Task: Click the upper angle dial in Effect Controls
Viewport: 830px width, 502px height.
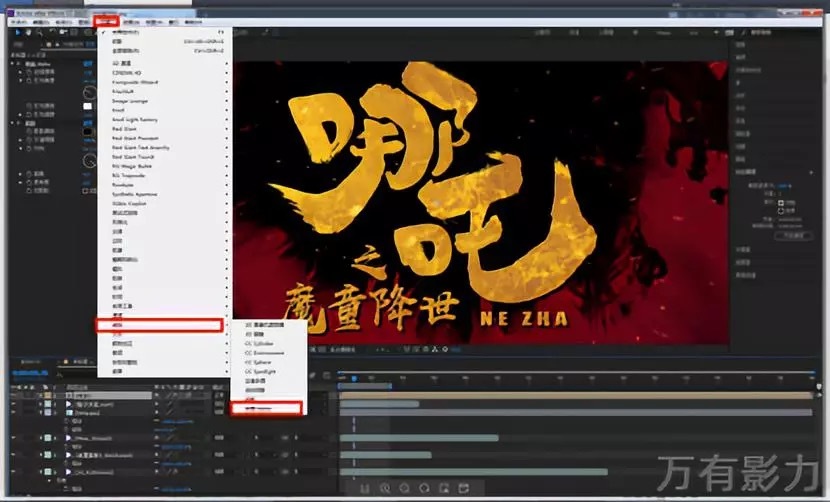Action: pos(89,91)
